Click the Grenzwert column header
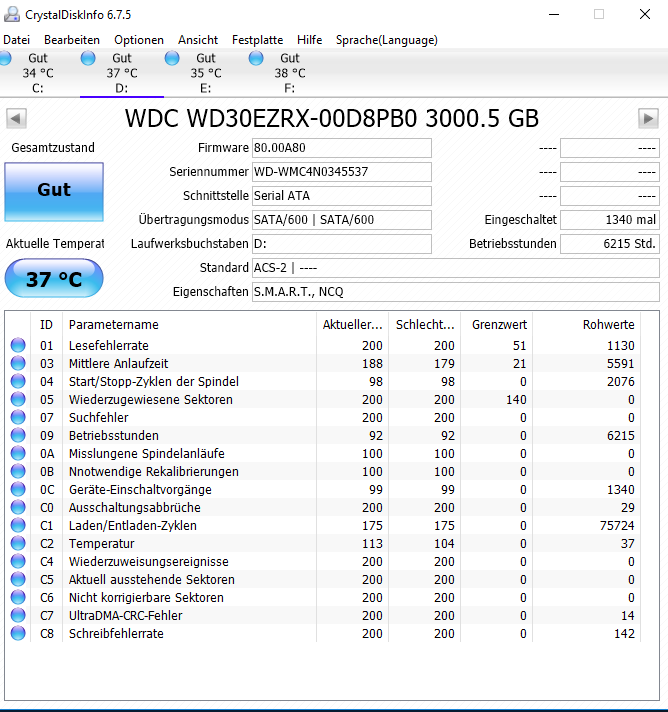This screenshot has width=668, height=712. [x=499, y=325]
